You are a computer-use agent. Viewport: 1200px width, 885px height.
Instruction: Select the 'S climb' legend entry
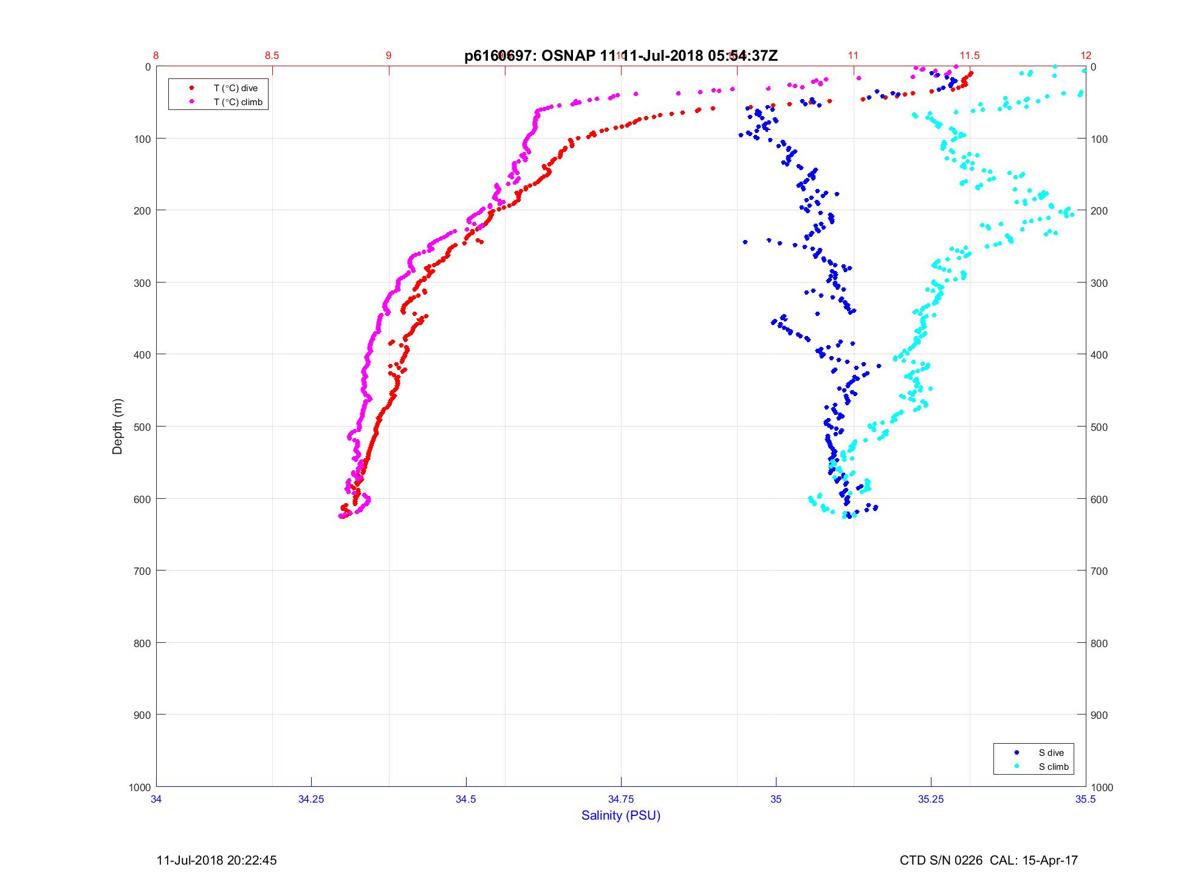click(x=1054, y=767)
